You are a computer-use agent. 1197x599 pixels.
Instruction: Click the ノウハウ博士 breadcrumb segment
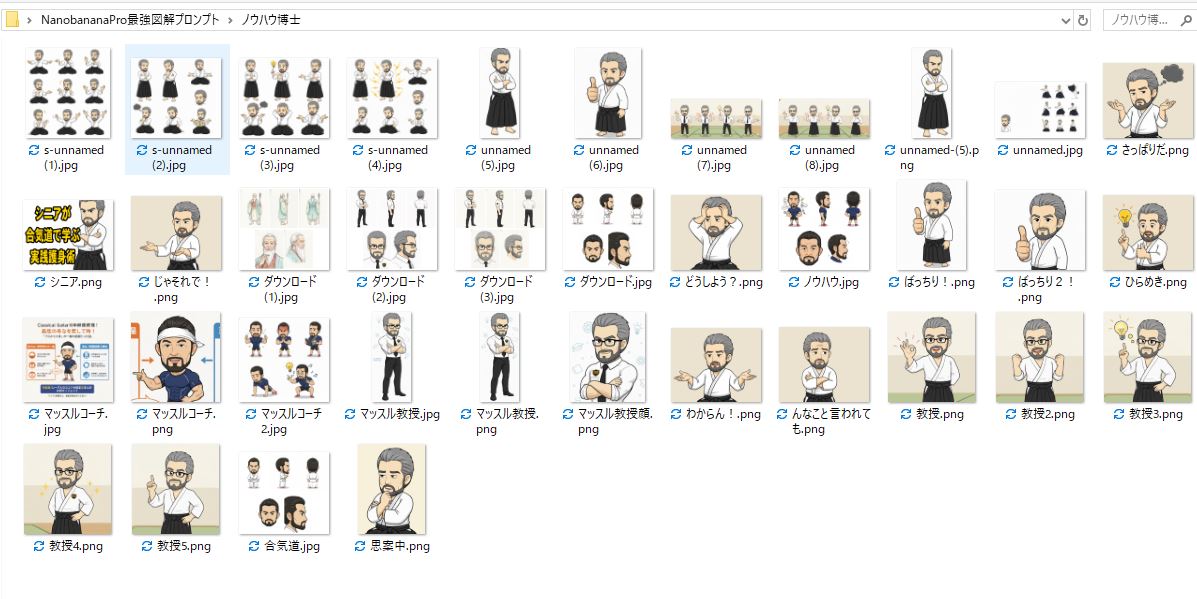tap(270, 20)
